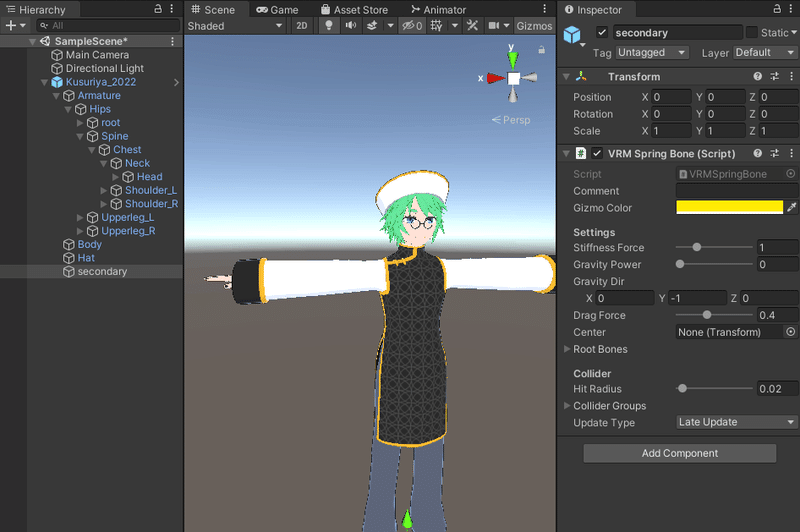The height and width of the screenshot is (532, 800).
Task: Open VRM Spring Bone help icon
Action: [758, 153]
